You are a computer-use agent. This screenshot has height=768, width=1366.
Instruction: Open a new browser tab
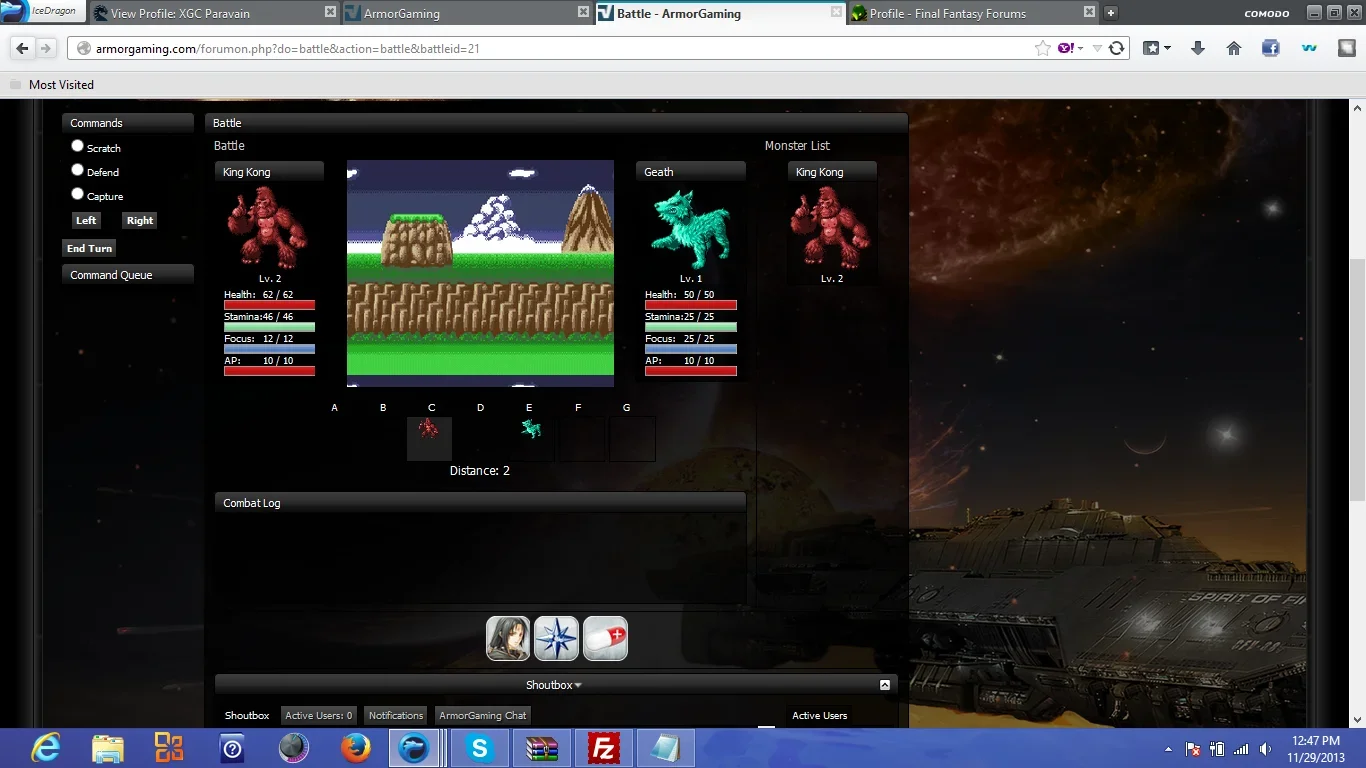tap(1110, 13)
